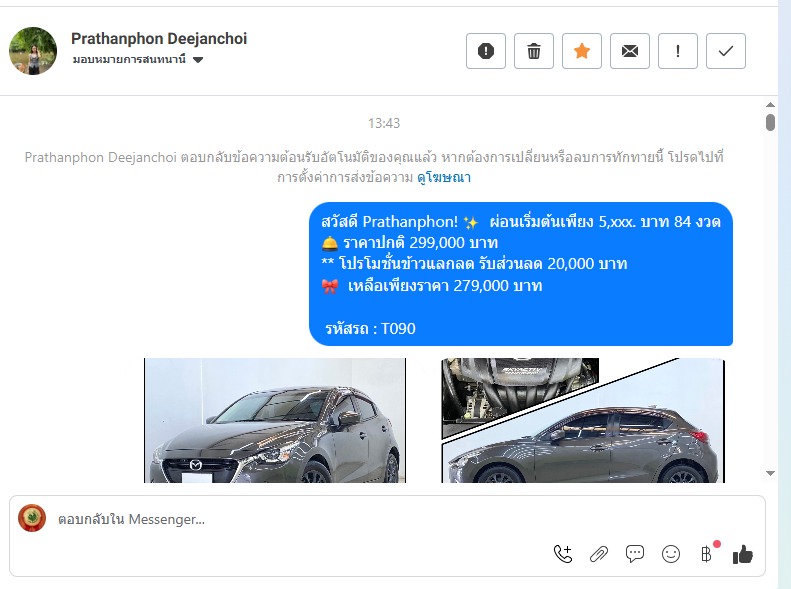
Task: Mark conversation as spam icon
Action: tap(486, 51)
